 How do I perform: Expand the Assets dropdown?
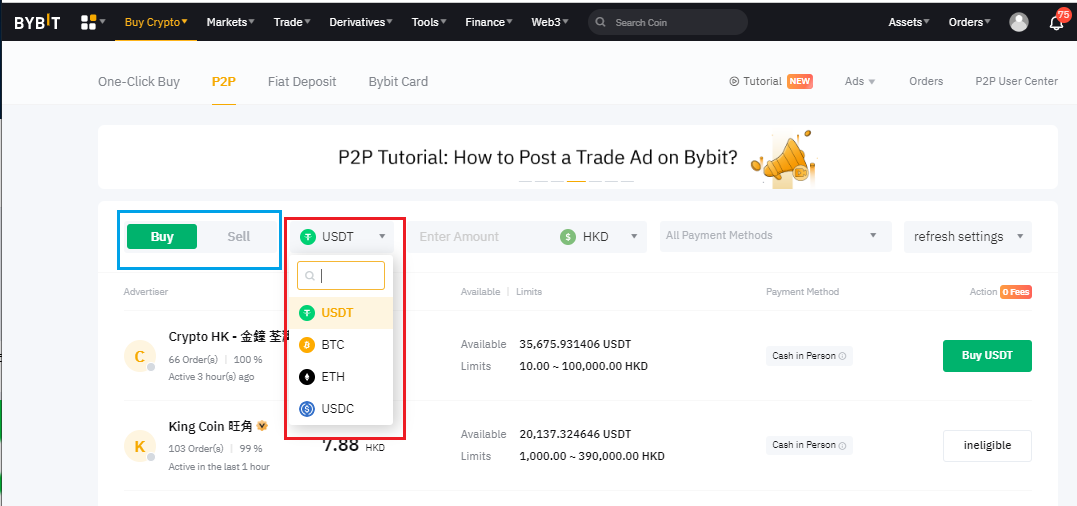pos(909,22)
